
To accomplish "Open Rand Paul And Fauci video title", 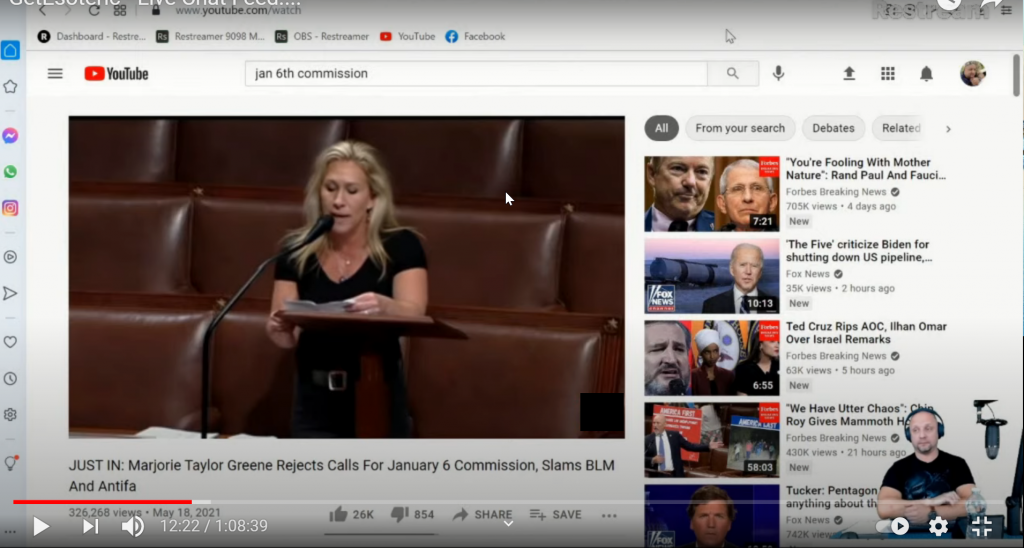I will (866, 169).
